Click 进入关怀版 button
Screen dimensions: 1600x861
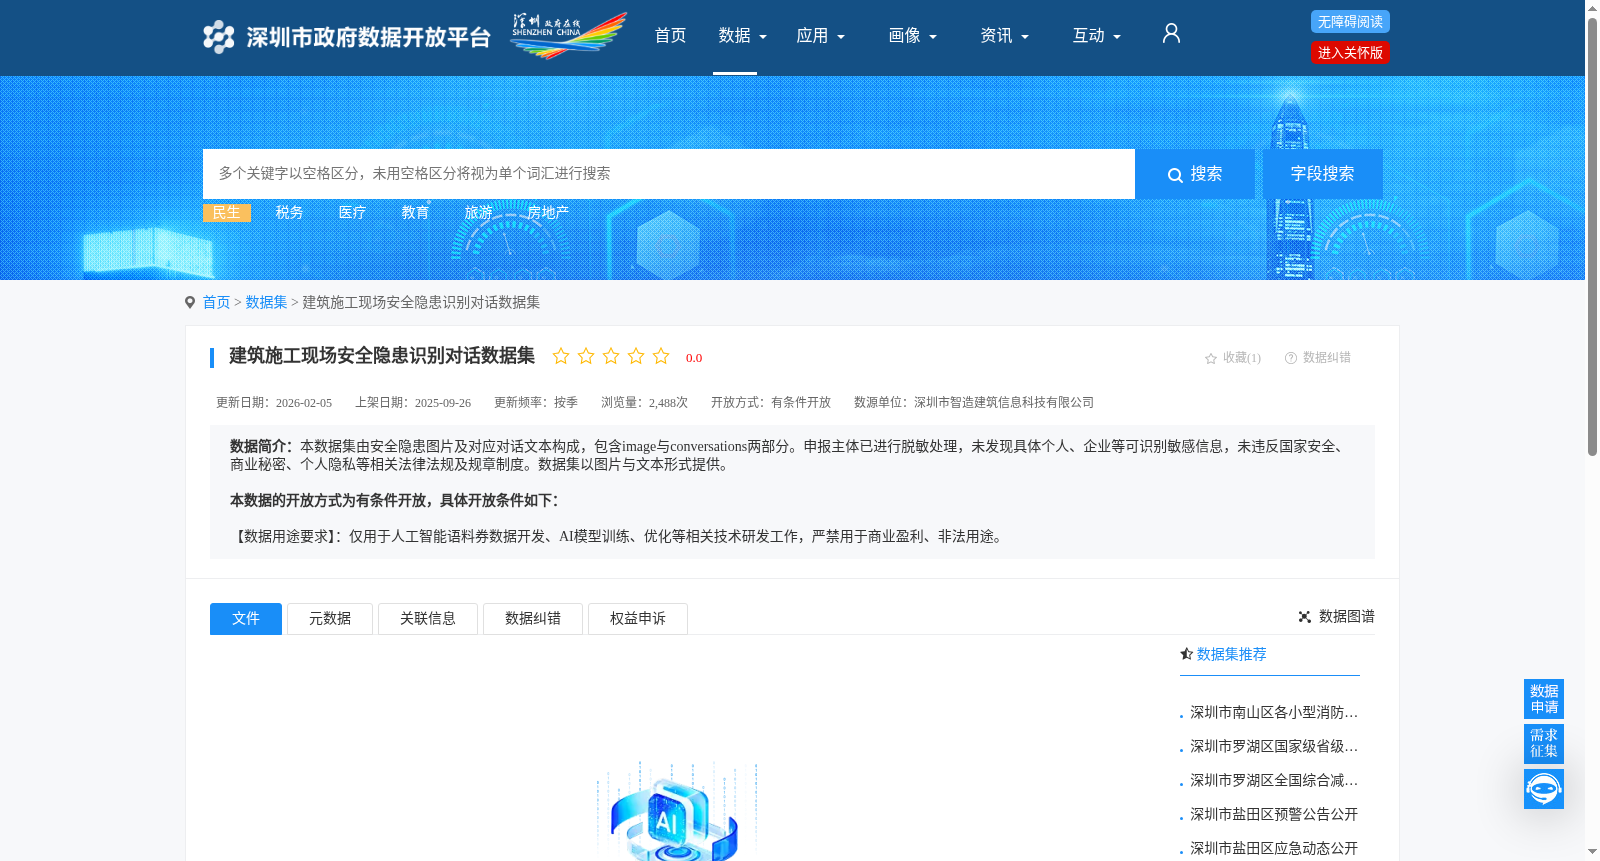[1350, 53]
